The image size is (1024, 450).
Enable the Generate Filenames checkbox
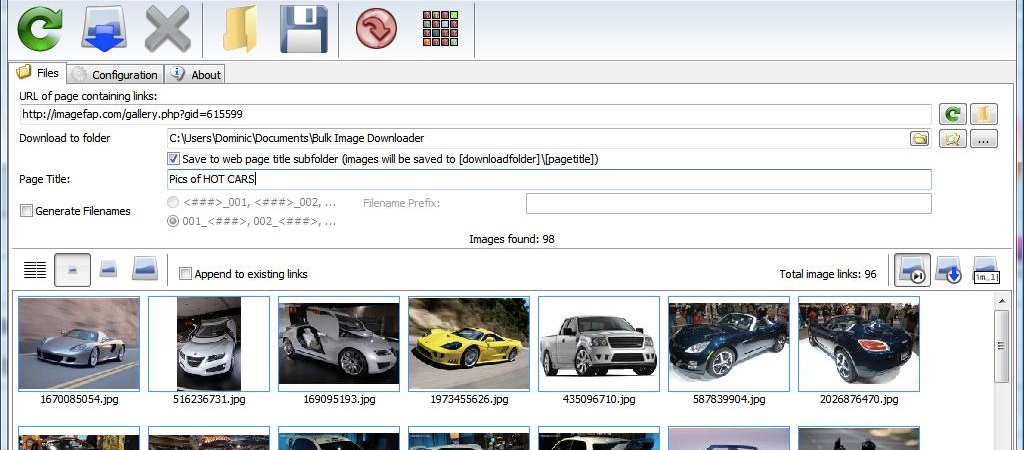pos(26,211)
